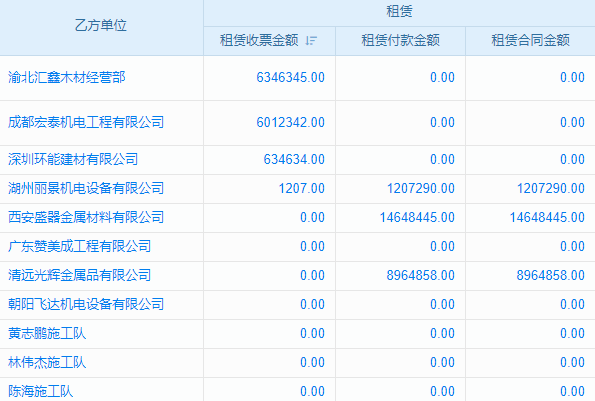Image resolution: width=595 pixels, height=401 pixels.
Task: Click 租赁合同金额 0.00 for 成都宏泰机电工程有限公司
Action: point(573,122)
